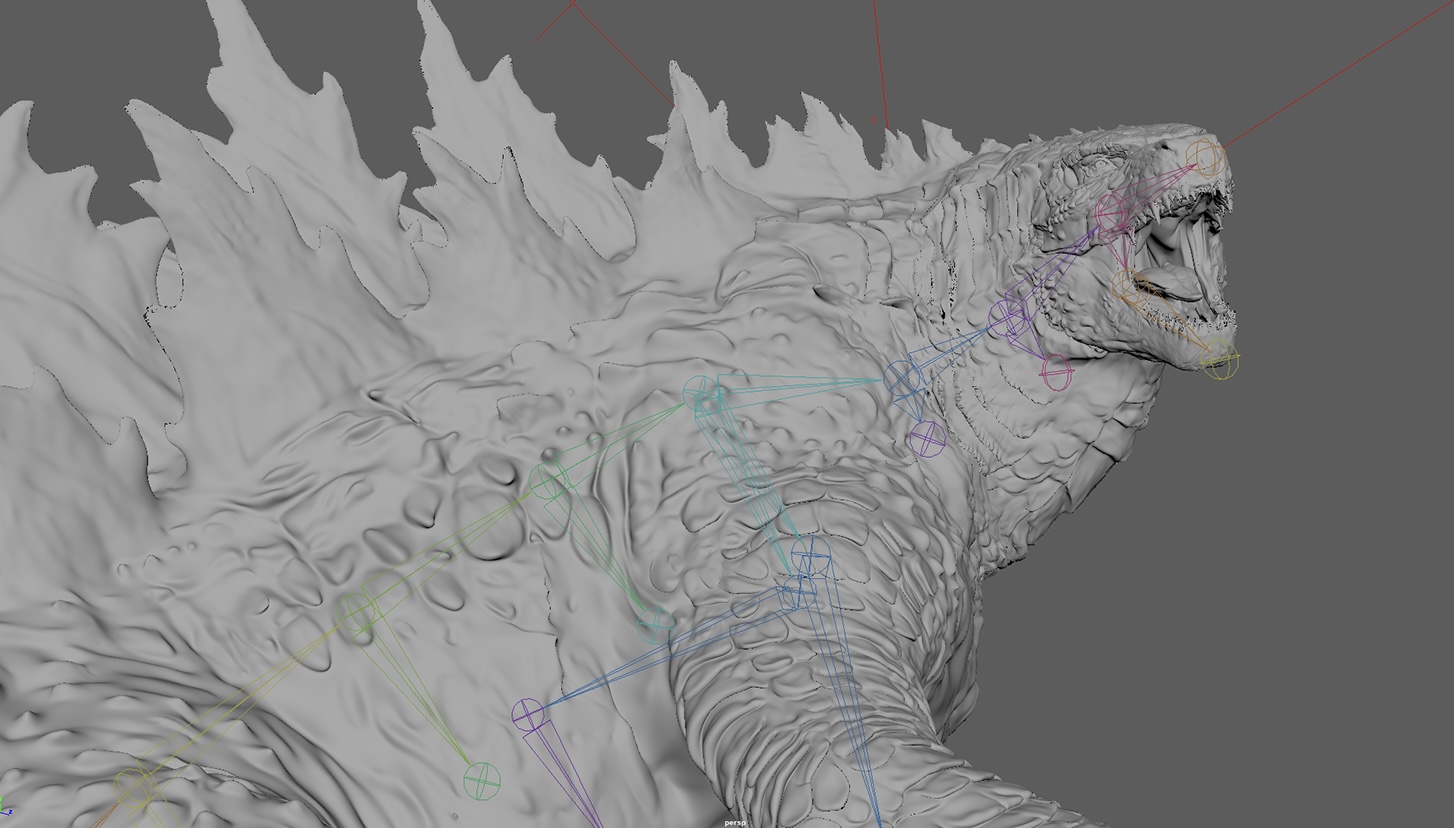1454x828 pixels.
Task: Select the yellow joint at the chin tip
Action: coord(1219,361)
